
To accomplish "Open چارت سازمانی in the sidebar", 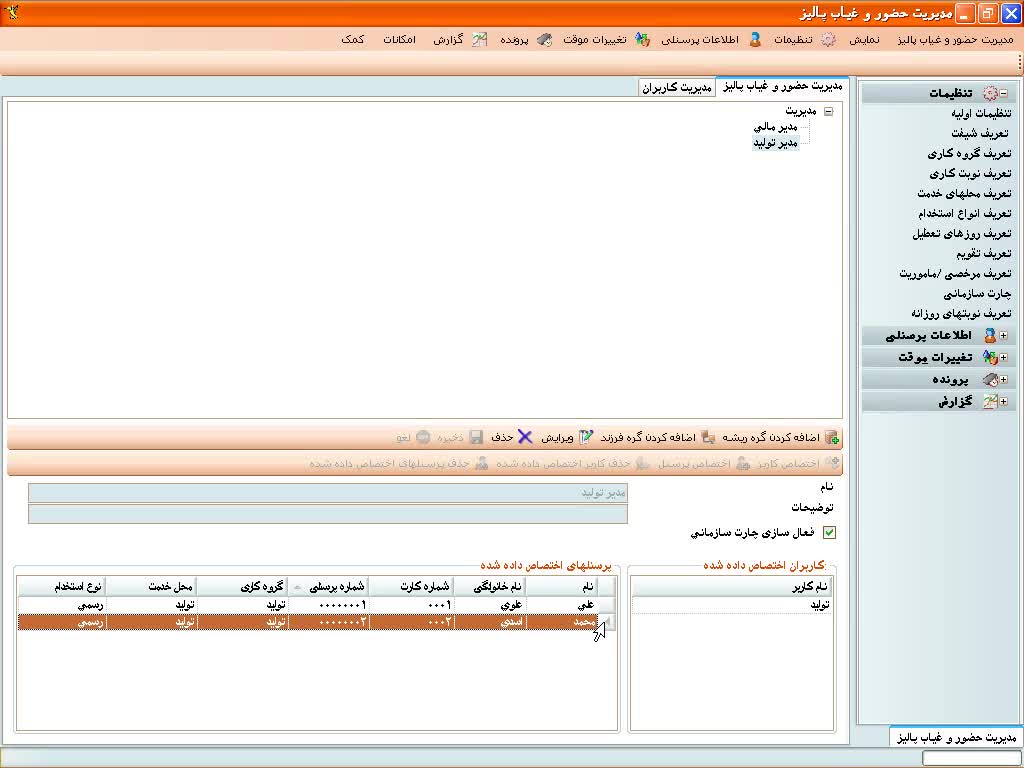I will [977, 294].
